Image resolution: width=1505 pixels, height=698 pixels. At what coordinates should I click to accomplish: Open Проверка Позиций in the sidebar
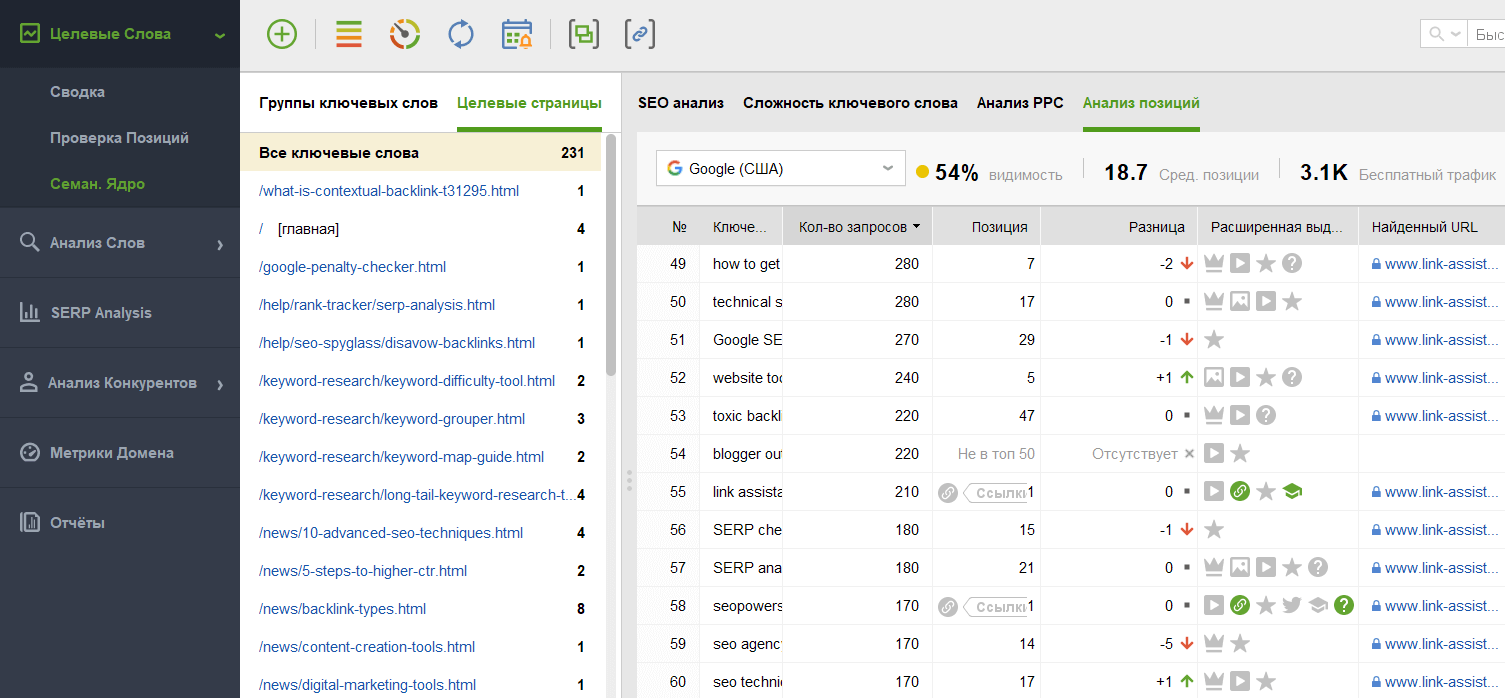click(119, 138)
